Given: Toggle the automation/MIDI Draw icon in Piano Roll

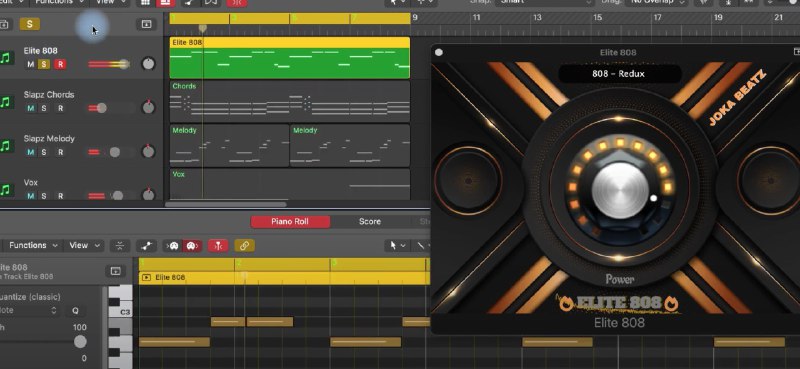Looking at the screenshot, I should pyautogui.click(x=146, y=246).
